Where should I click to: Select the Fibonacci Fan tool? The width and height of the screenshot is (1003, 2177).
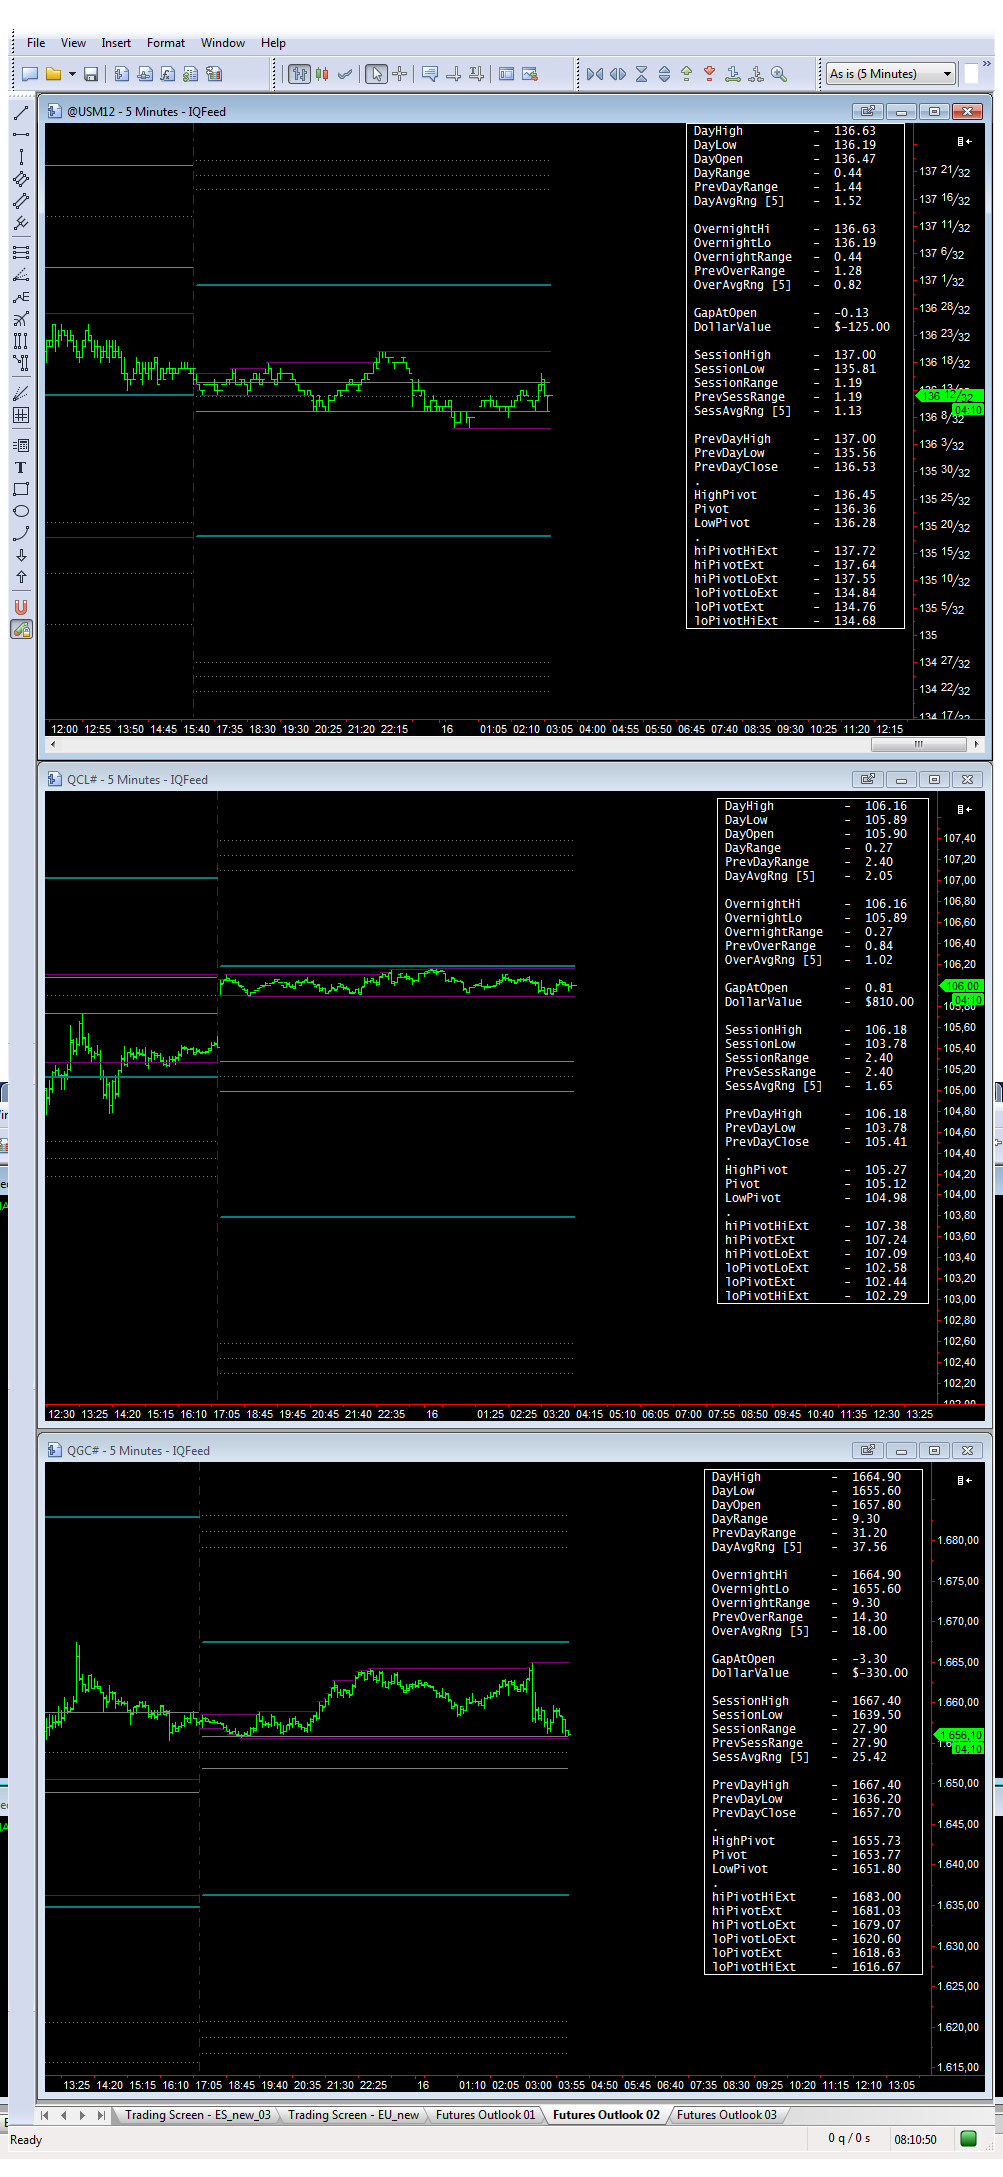click(x=21, y=275)
